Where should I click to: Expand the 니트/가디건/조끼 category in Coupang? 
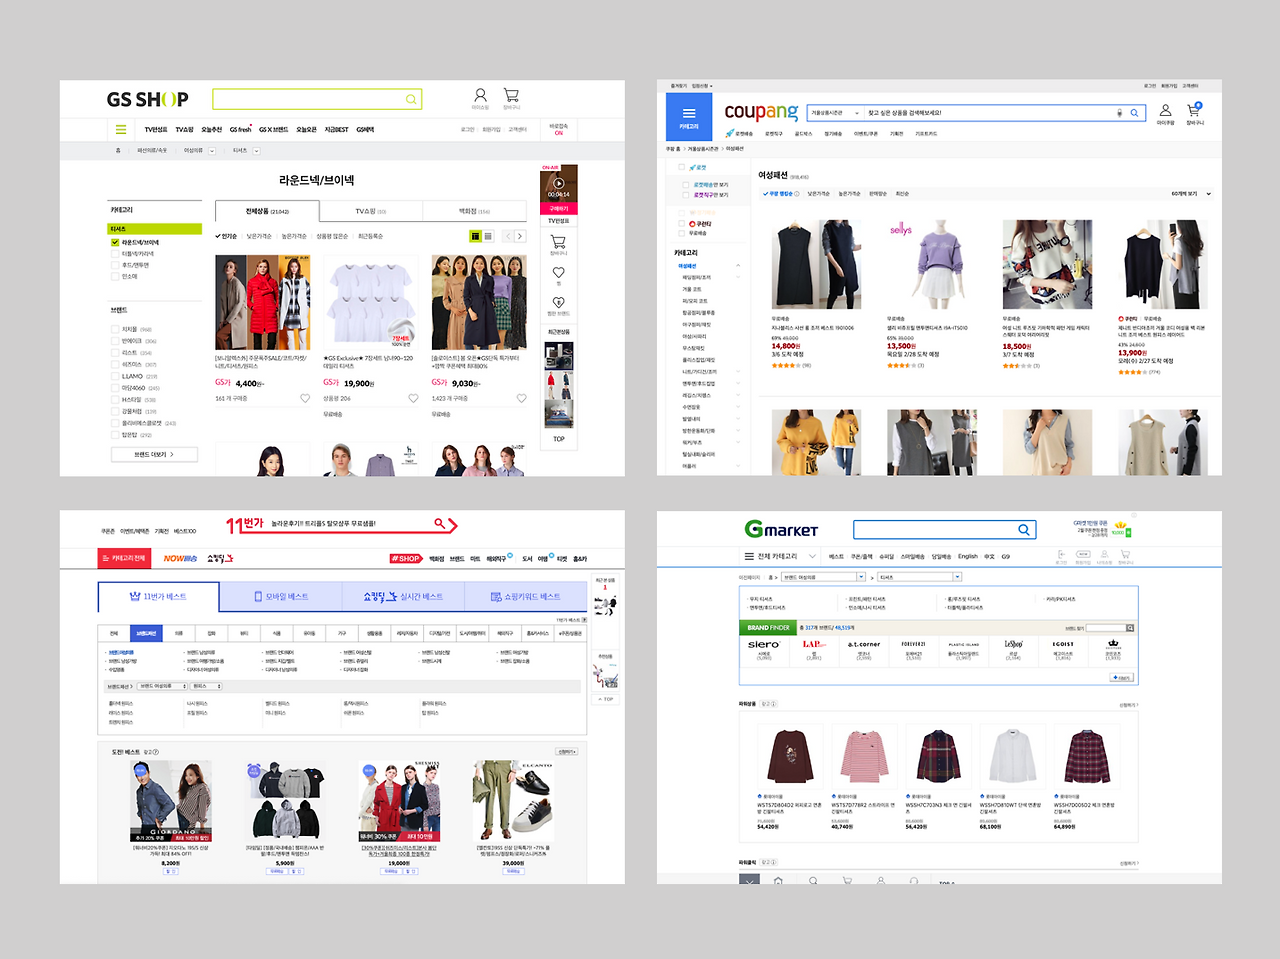point(738,371)
